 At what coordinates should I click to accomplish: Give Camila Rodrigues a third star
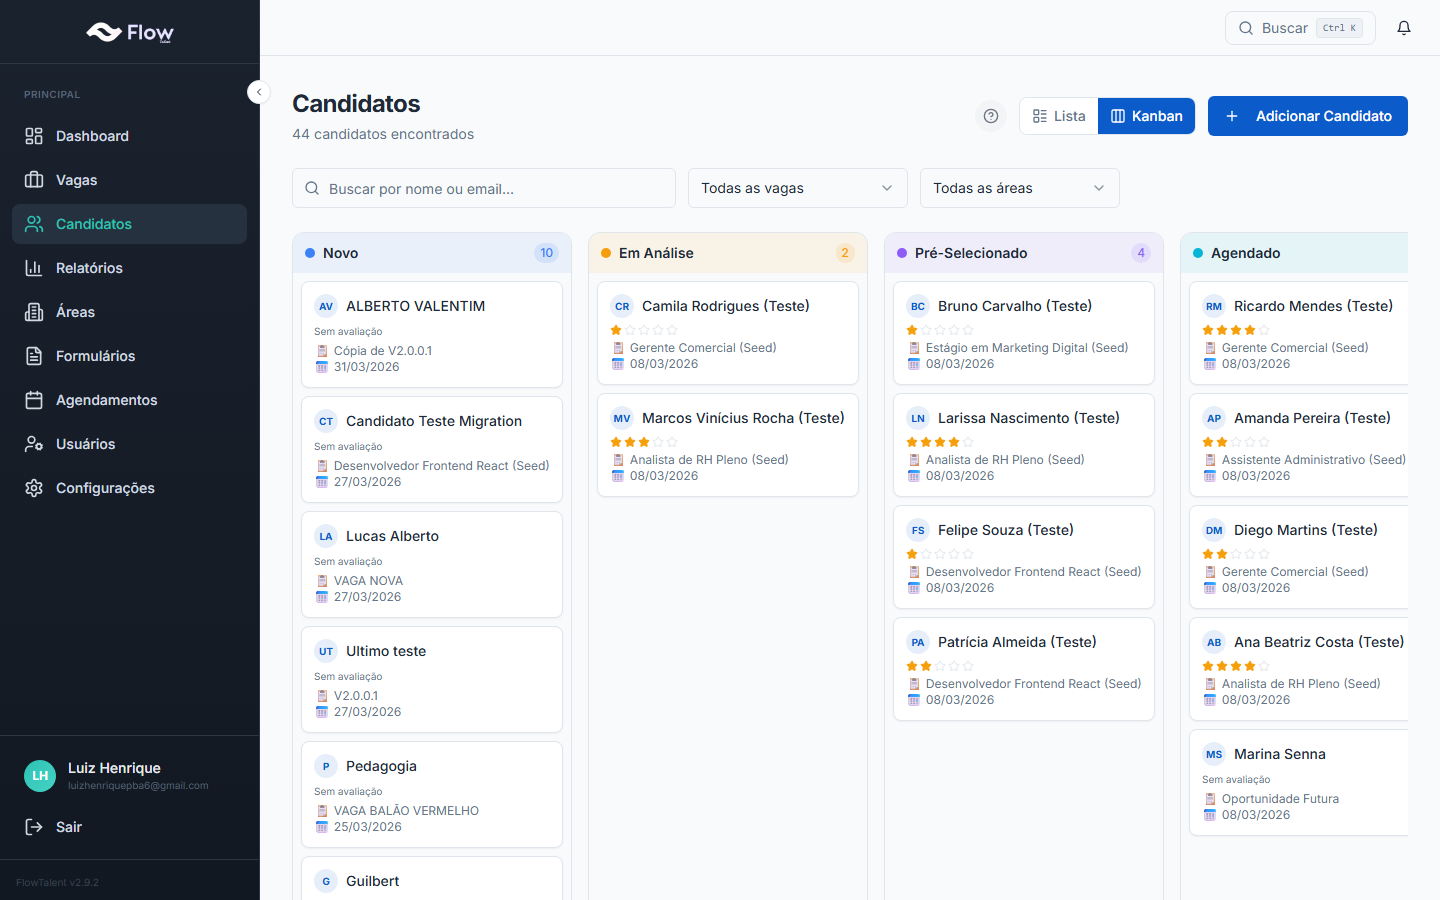point(644,328)
